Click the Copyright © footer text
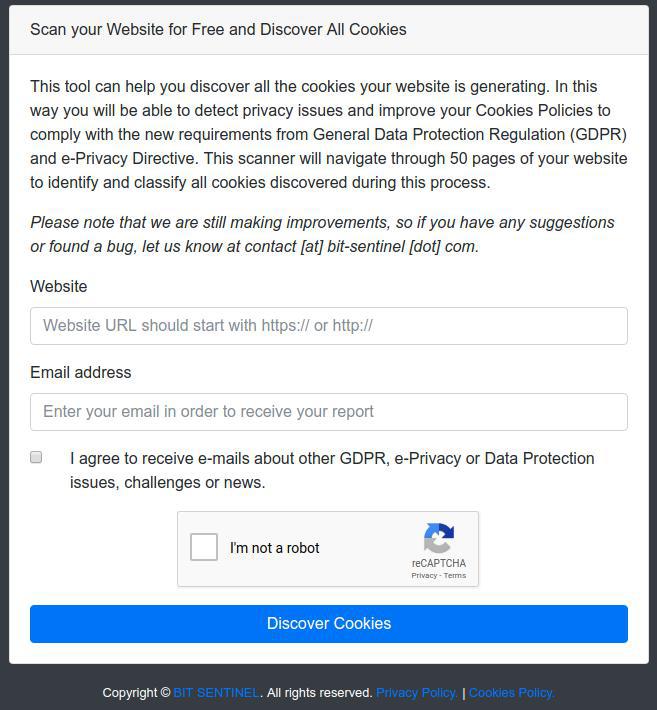Viewport: 657px width, 710px height. (x=136, y=693)
